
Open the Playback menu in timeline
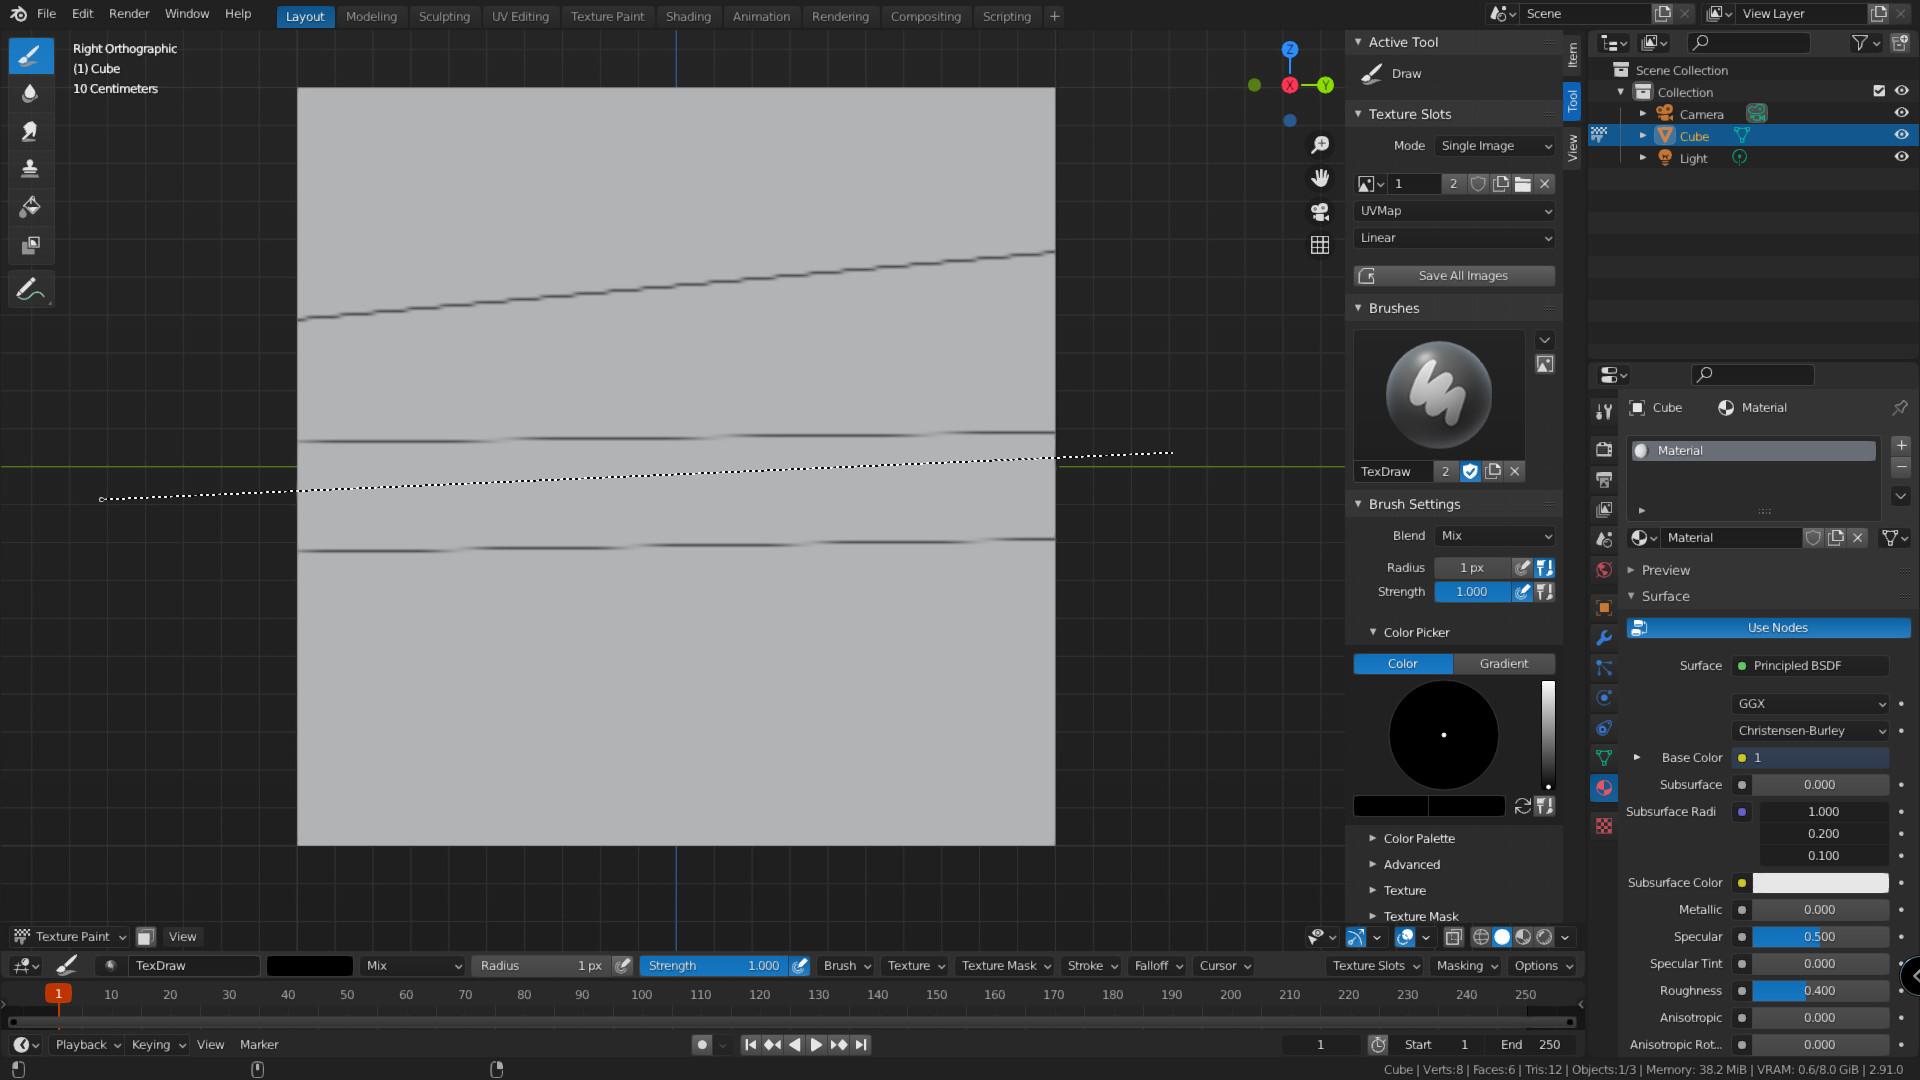(x=88, y=1044)
